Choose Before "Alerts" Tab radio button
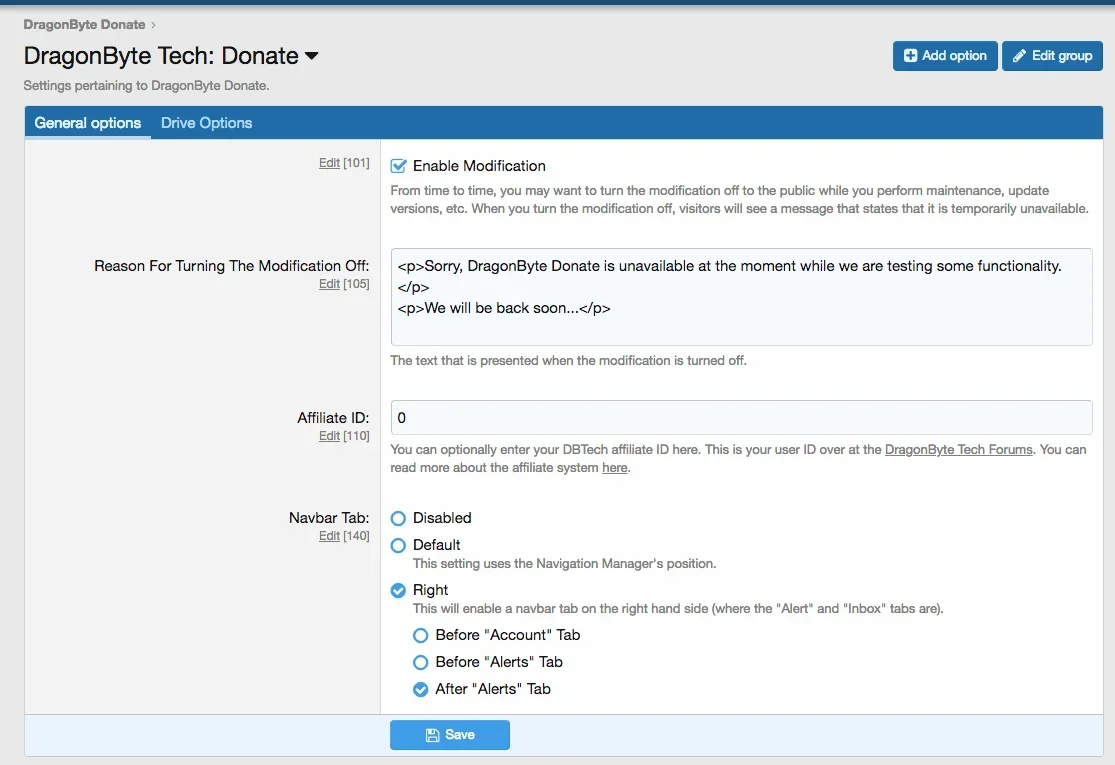The width and height of the screenshot is (1115, 765). click(421, 662)
